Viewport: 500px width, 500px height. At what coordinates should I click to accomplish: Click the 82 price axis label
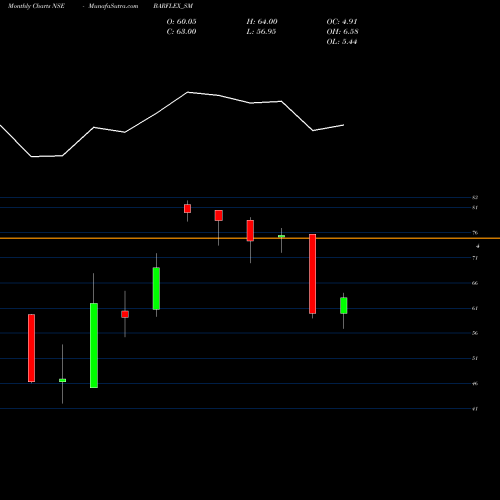point(475,197)
